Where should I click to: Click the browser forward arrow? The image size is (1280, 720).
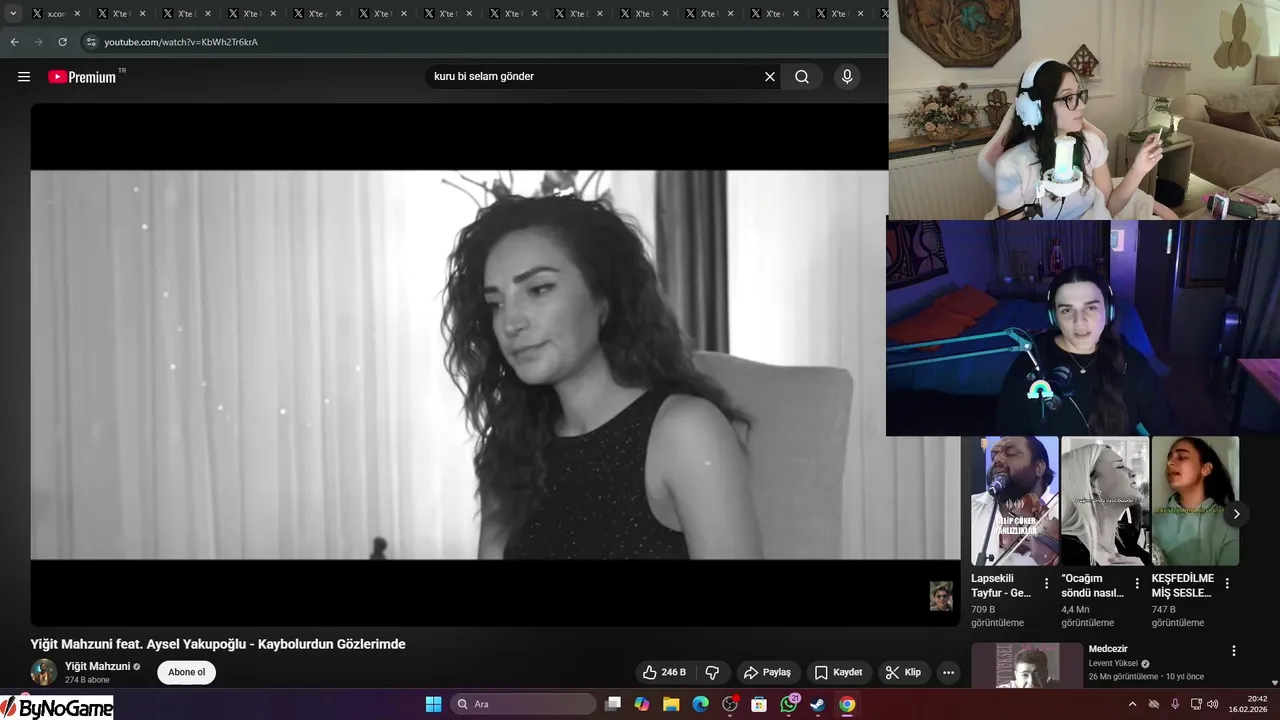point(38,42)
